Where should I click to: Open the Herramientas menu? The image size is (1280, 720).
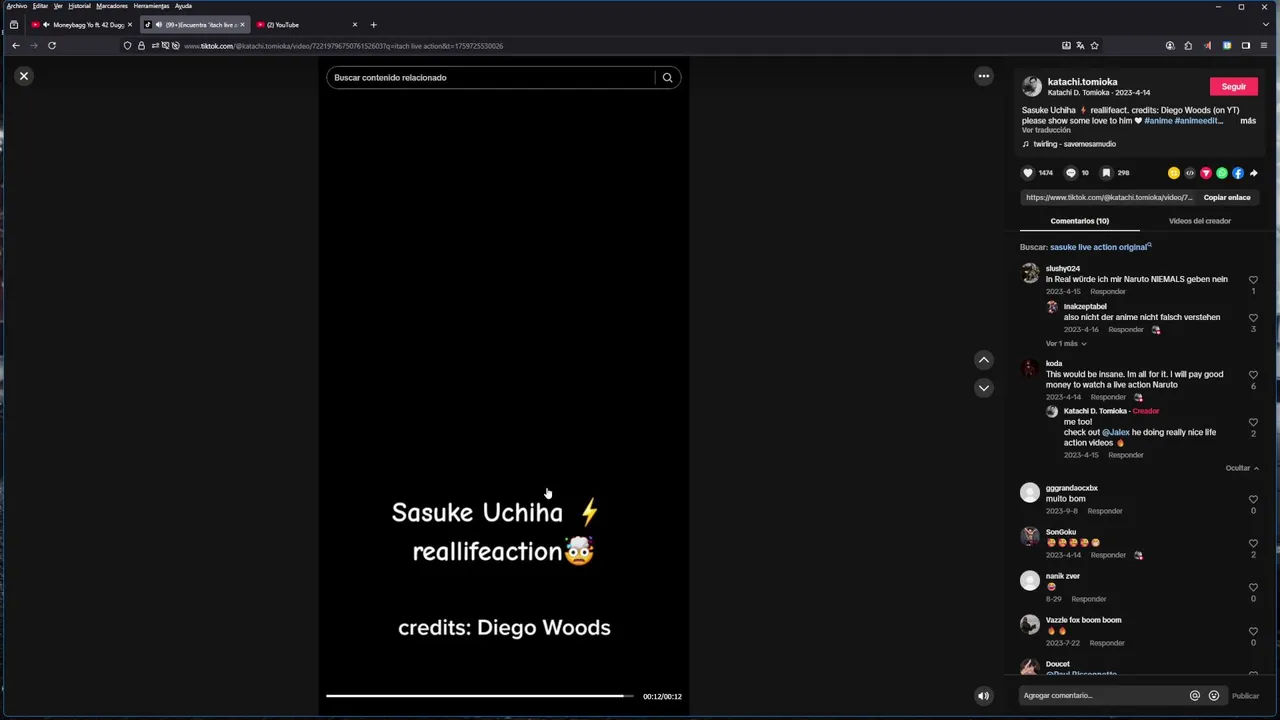pyautogui.click(x=152, y=6)
